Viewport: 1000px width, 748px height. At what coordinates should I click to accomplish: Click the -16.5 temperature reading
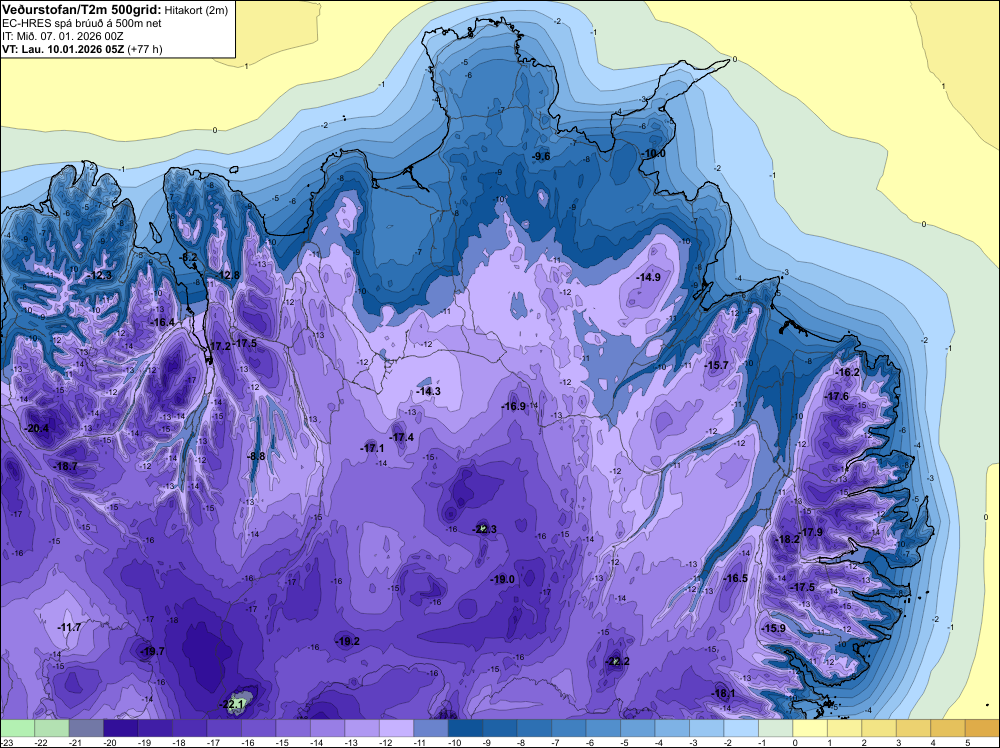[x=735, y=578]
